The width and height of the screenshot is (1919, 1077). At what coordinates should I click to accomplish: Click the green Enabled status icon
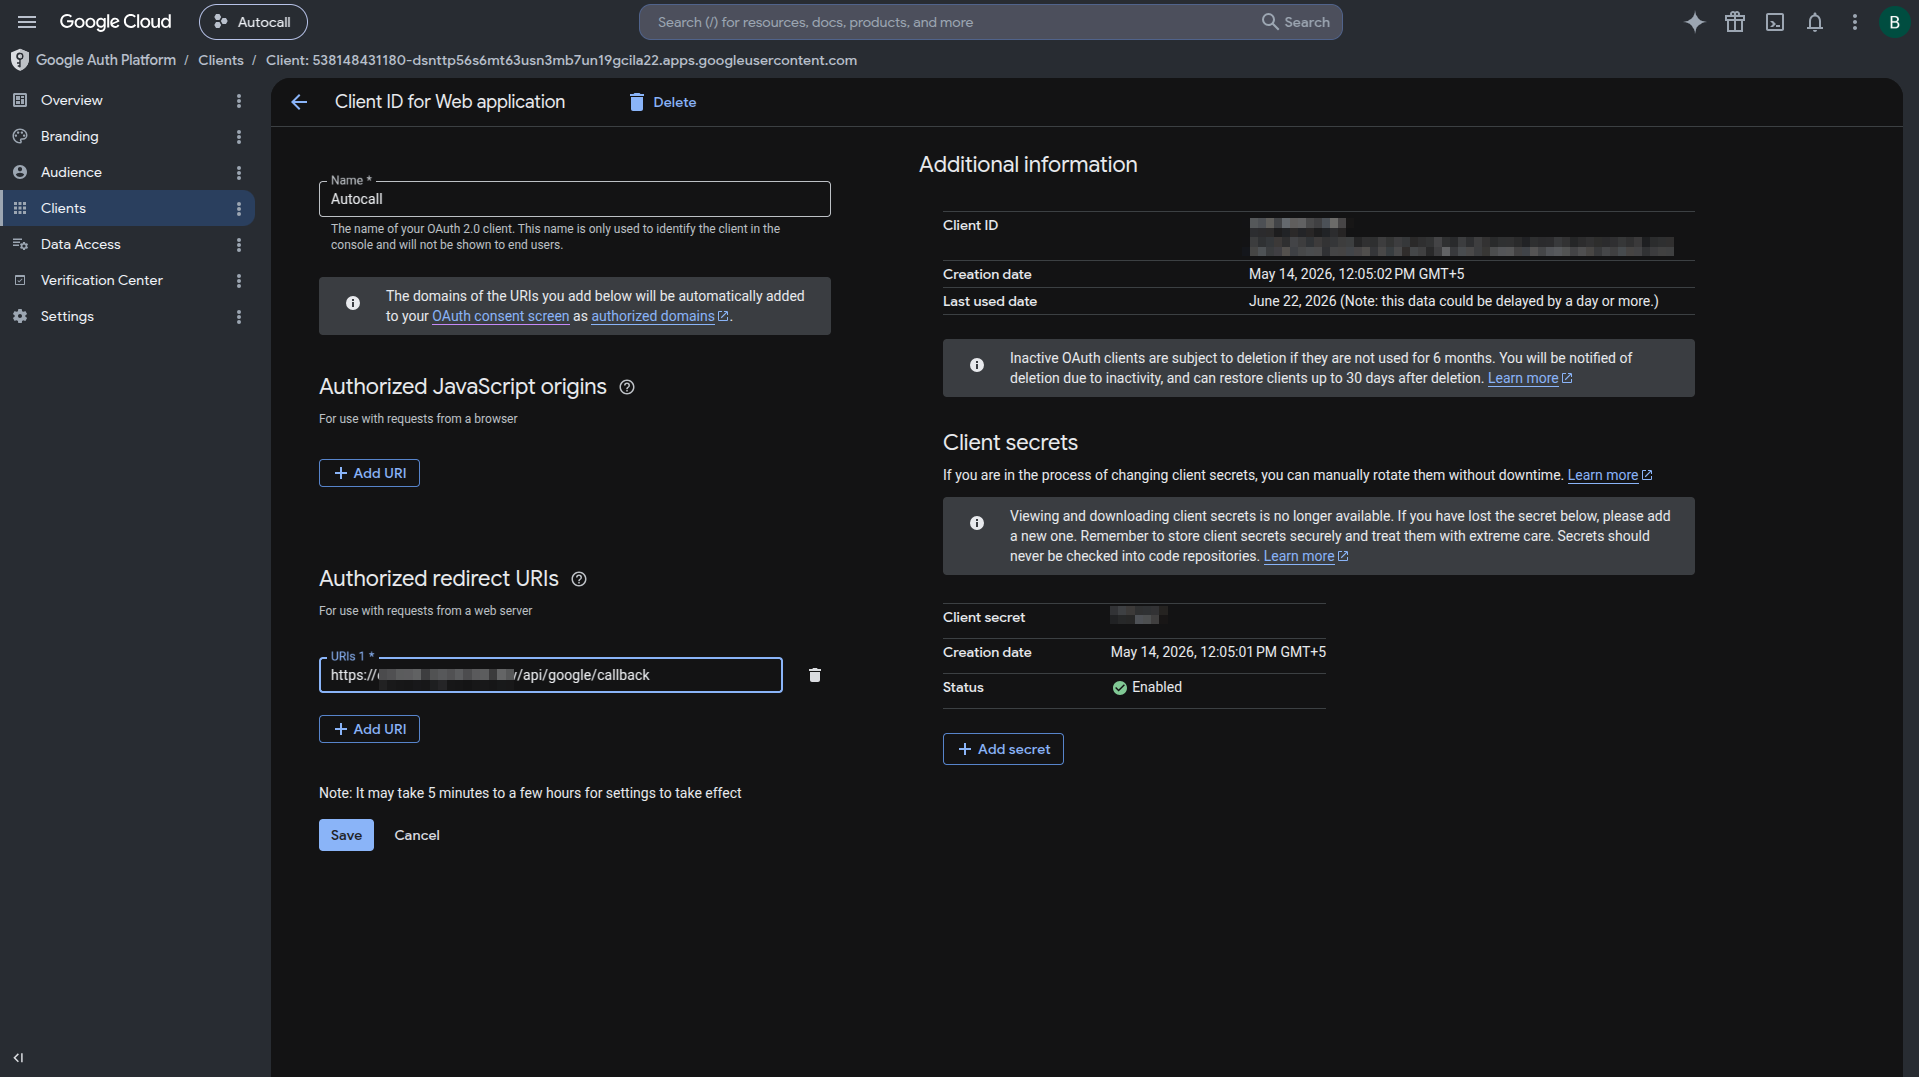pos(1120,687)
